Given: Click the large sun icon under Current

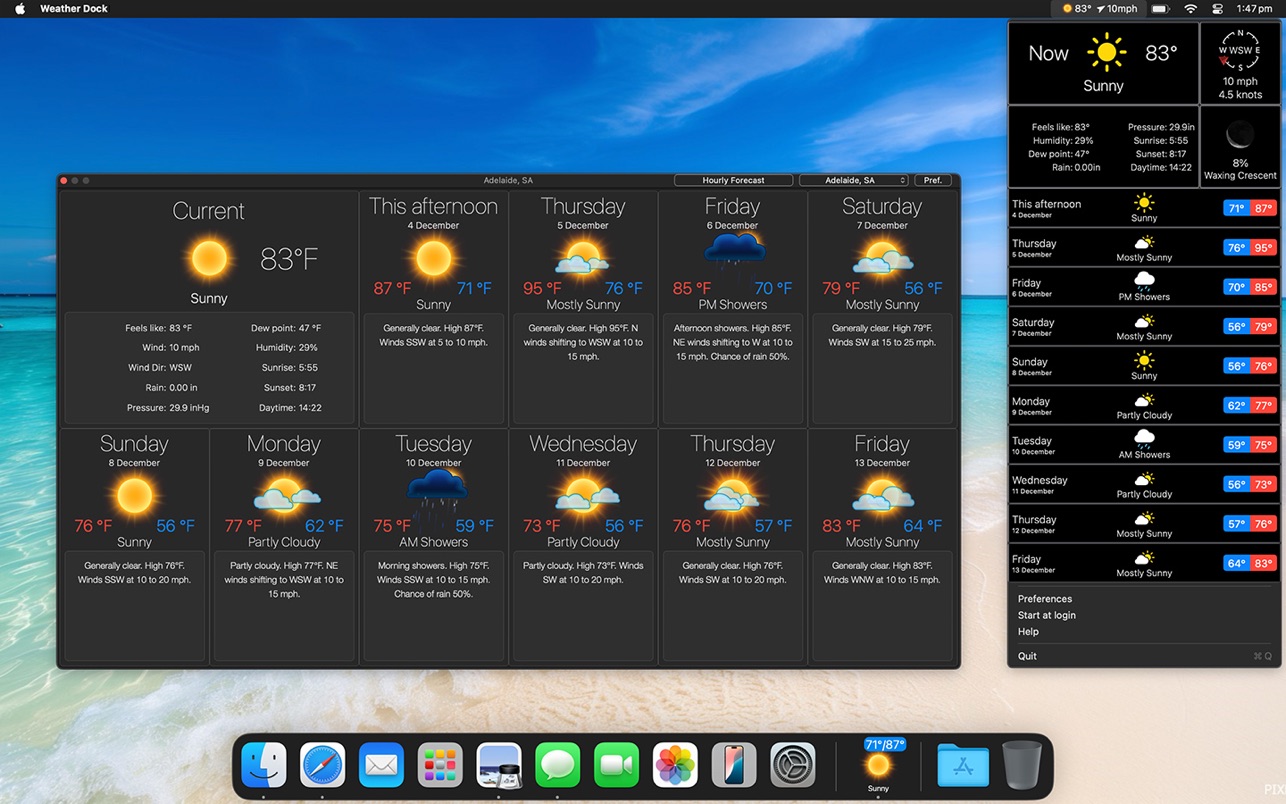Looking at the screenshot, I should coord(209,258).
